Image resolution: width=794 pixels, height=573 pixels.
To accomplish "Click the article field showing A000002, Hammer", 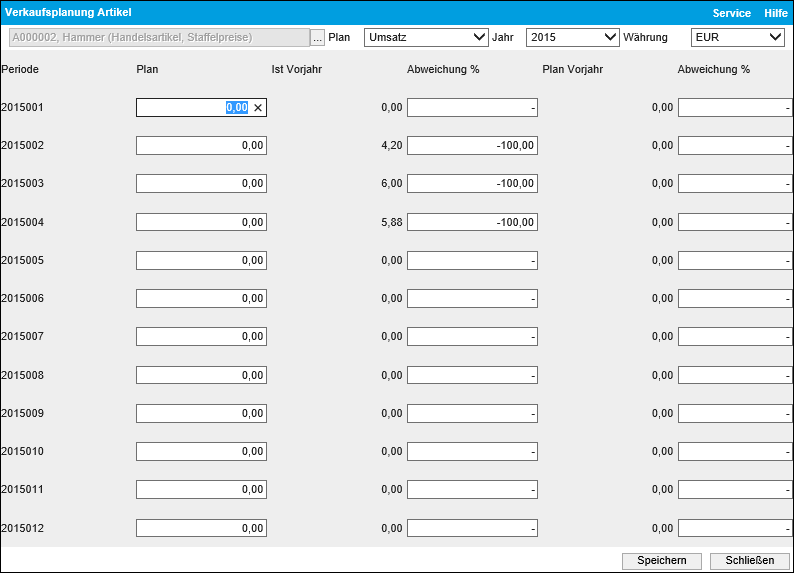I will (x=159, y=38).
